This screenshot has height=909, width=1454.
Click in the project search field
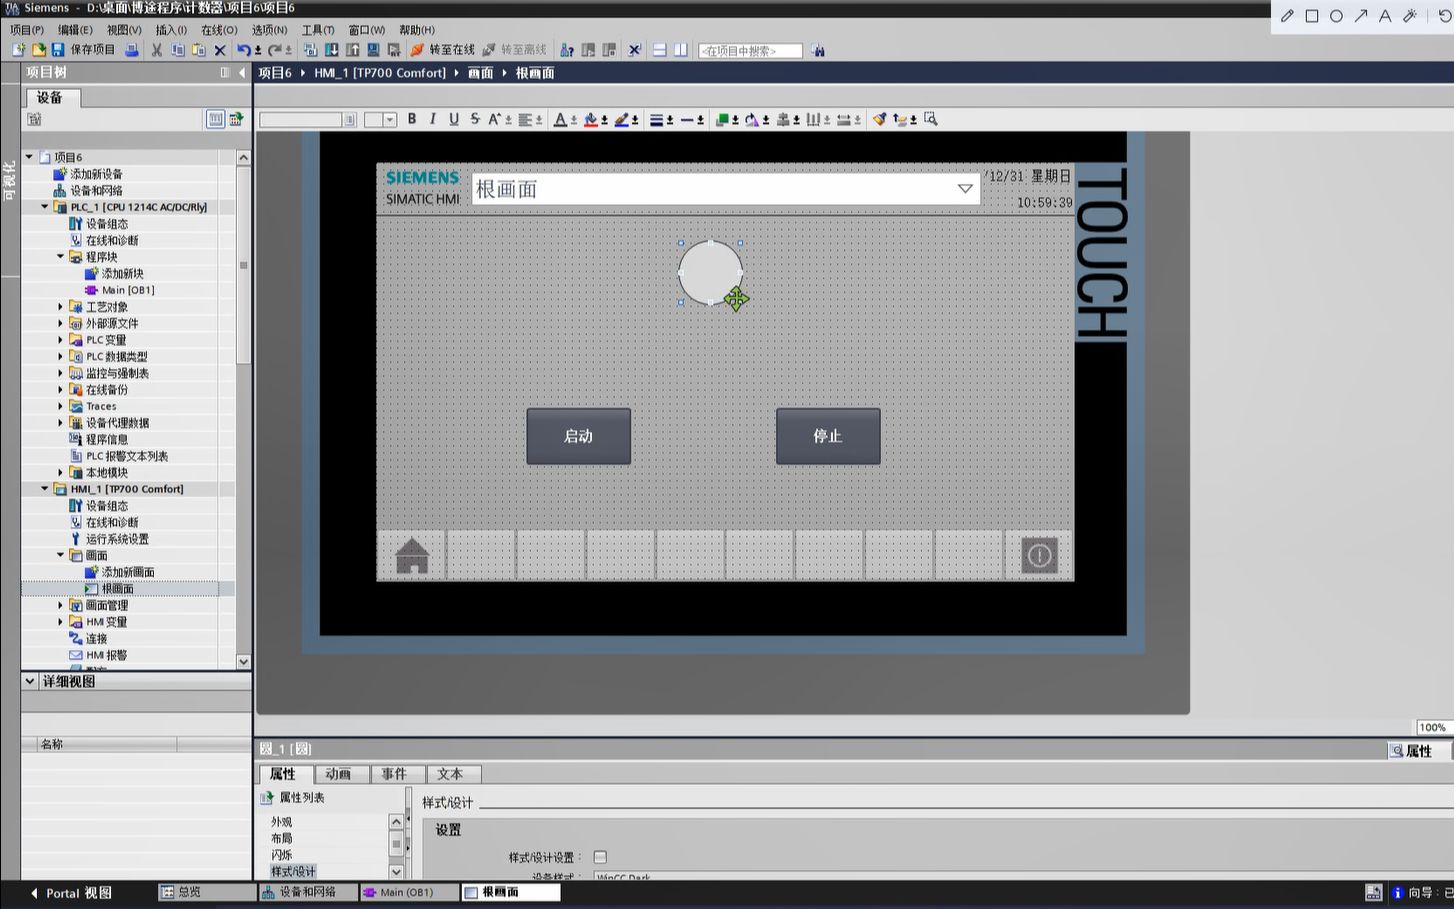750,51
